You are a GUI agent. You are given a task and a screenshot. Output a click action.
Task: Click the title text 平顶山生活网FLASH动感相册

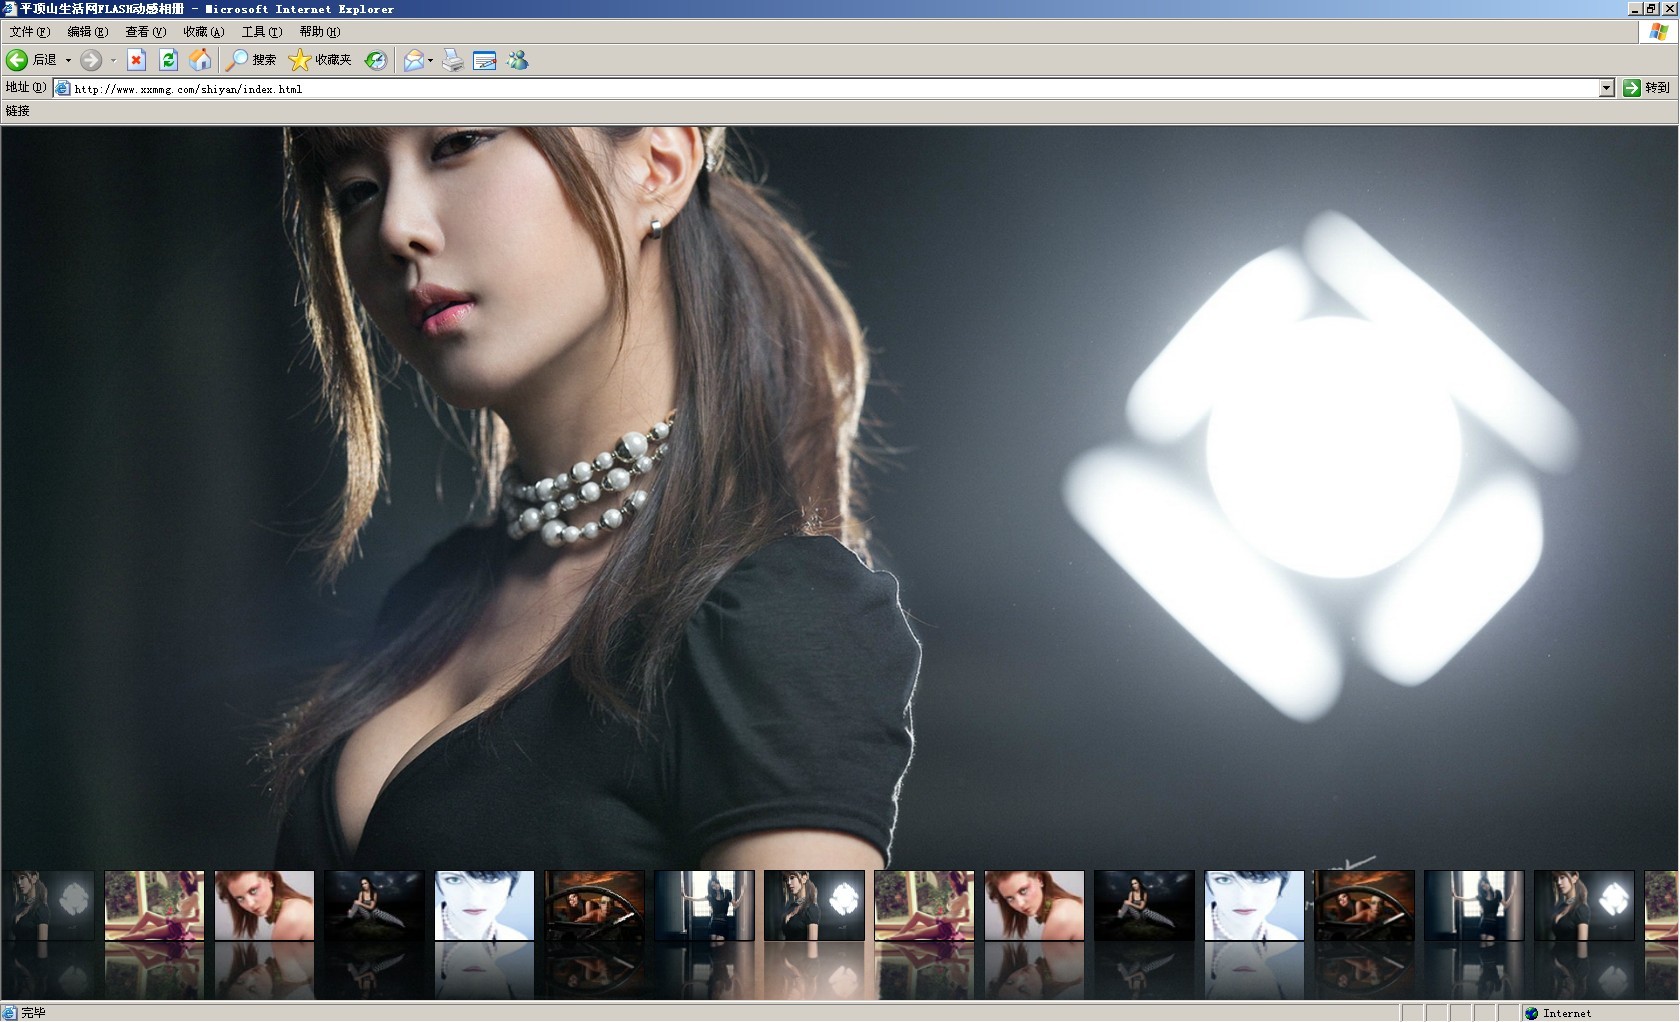(102, 9)
